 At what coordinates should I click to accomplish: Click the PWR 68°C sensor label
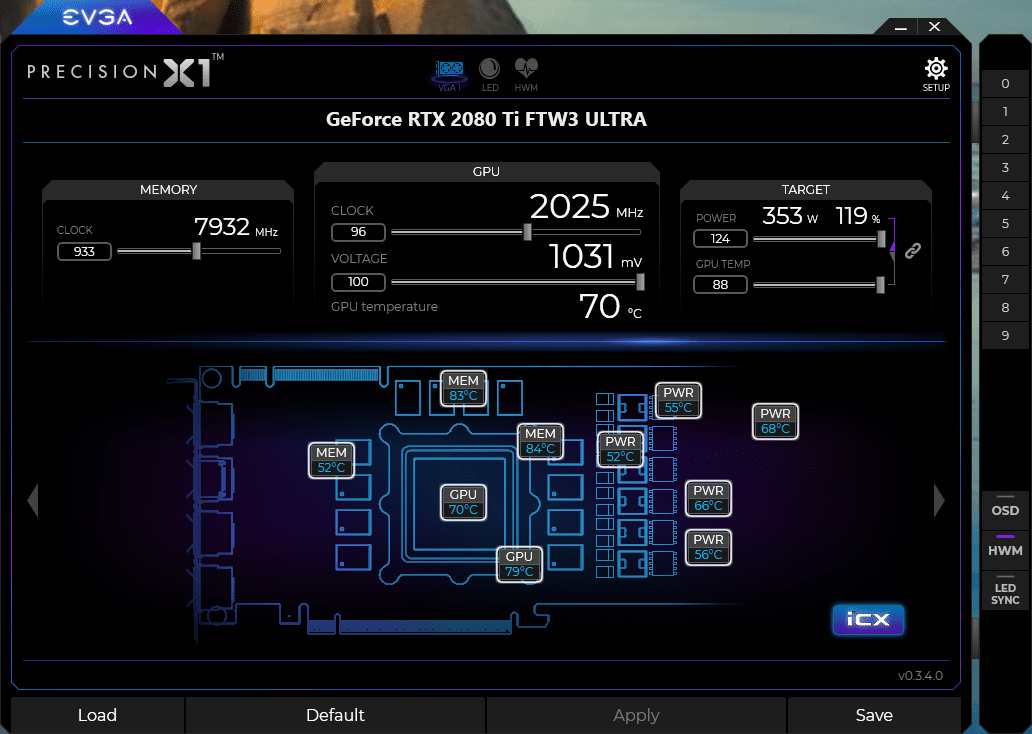click(x=775, y=421)
